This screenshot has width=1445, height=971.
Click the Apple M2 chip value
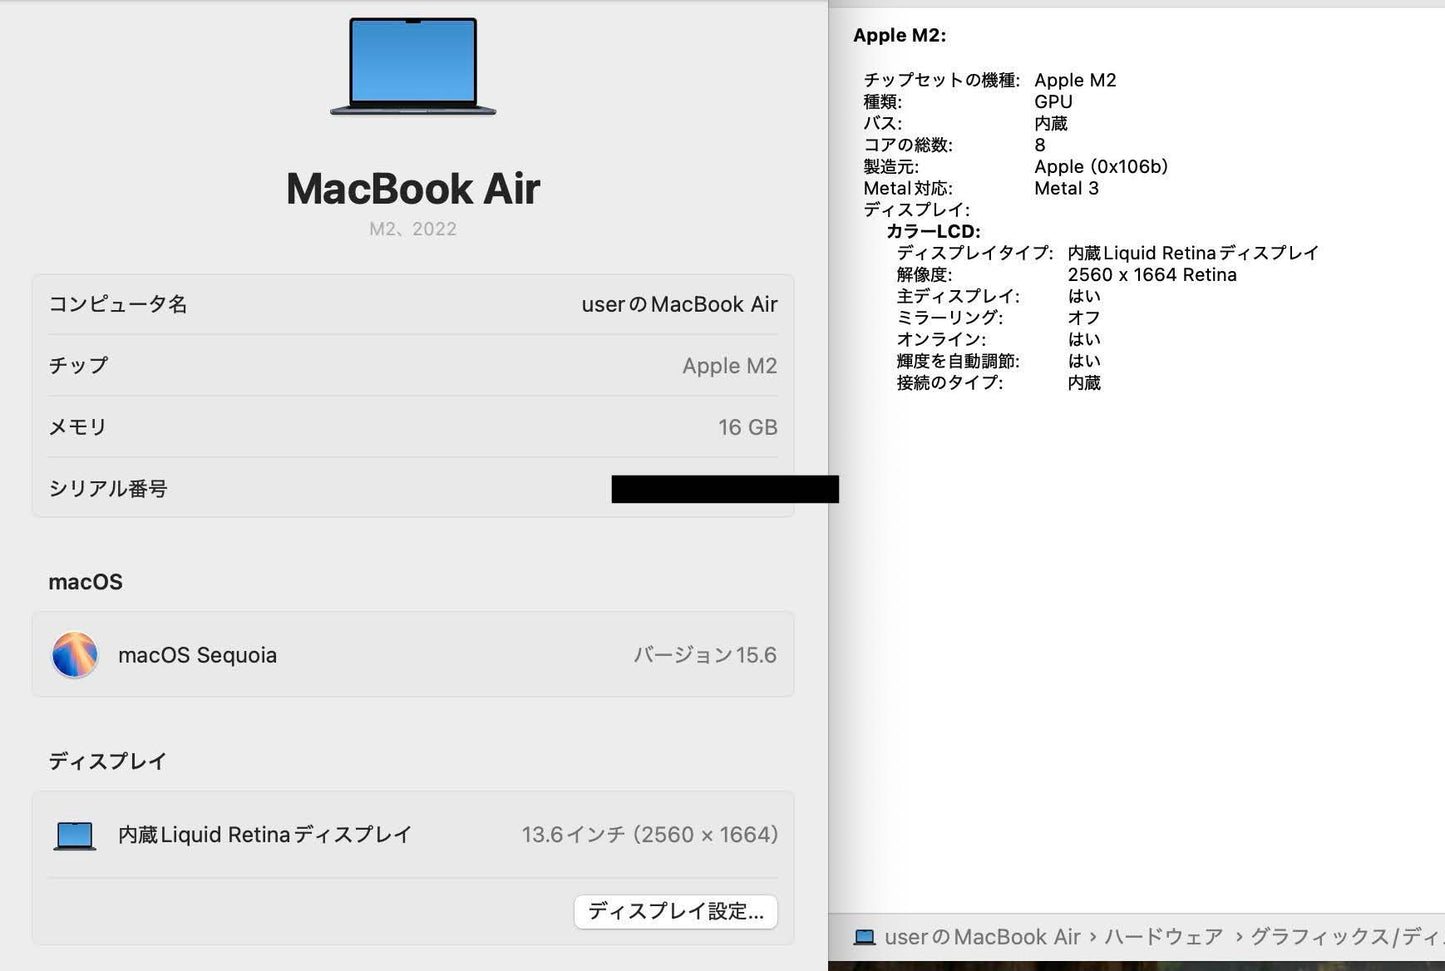click(730, 365)
